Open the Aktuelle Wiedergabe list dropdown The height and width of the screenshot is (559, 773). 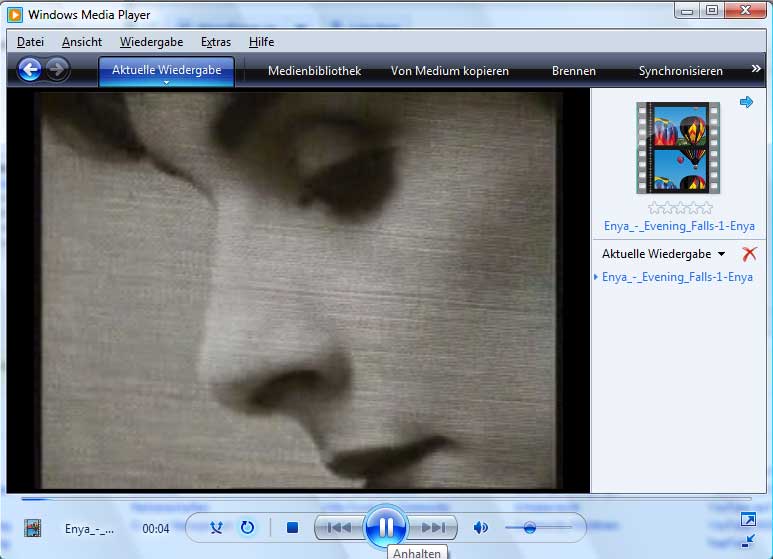664,254
